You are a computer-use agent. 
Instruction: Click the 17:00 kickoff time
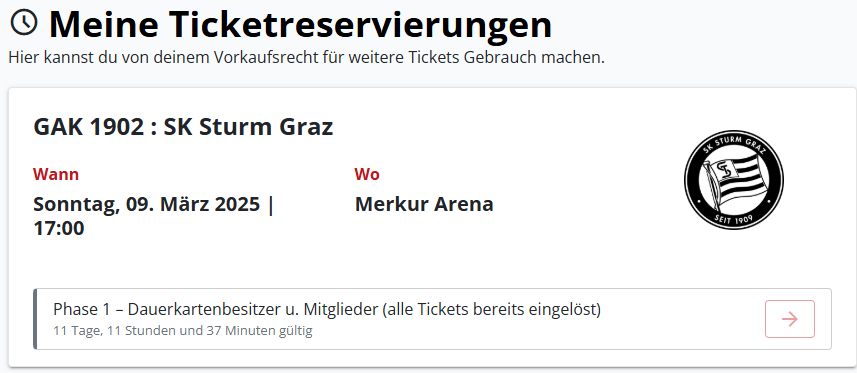point(59,228)
